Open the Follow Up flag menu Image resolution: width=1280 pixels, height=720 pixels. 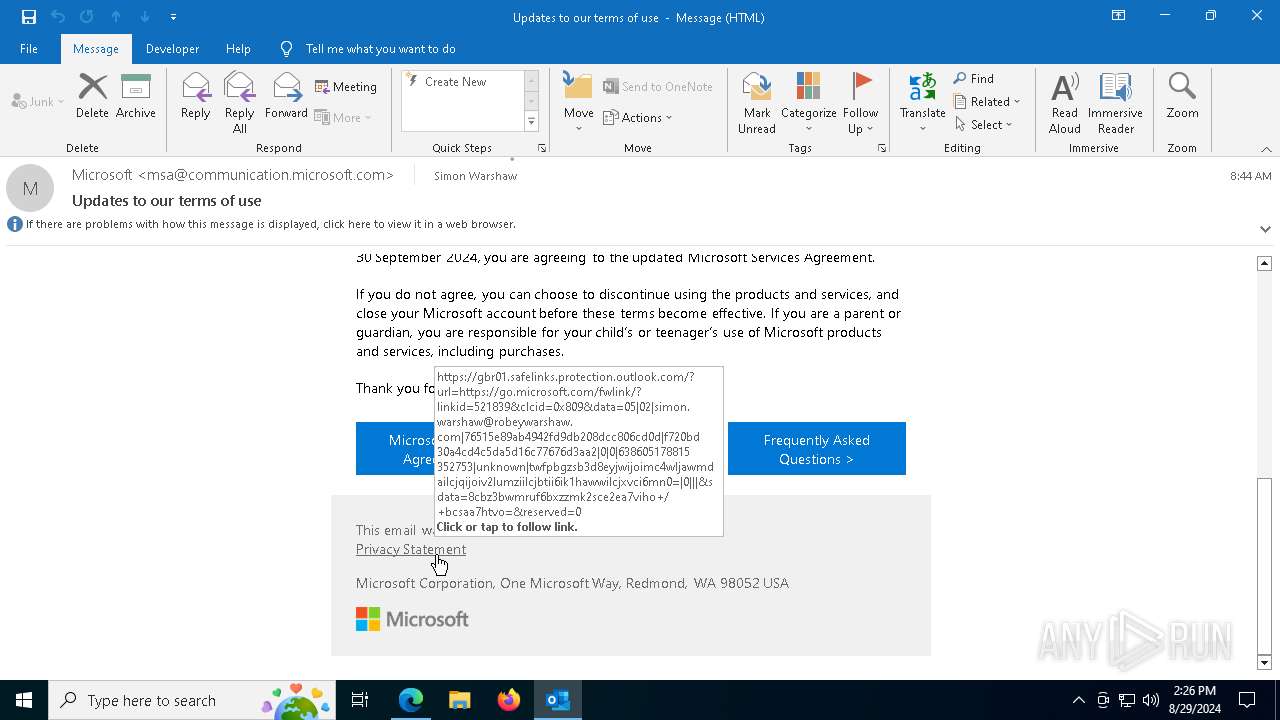860,102
